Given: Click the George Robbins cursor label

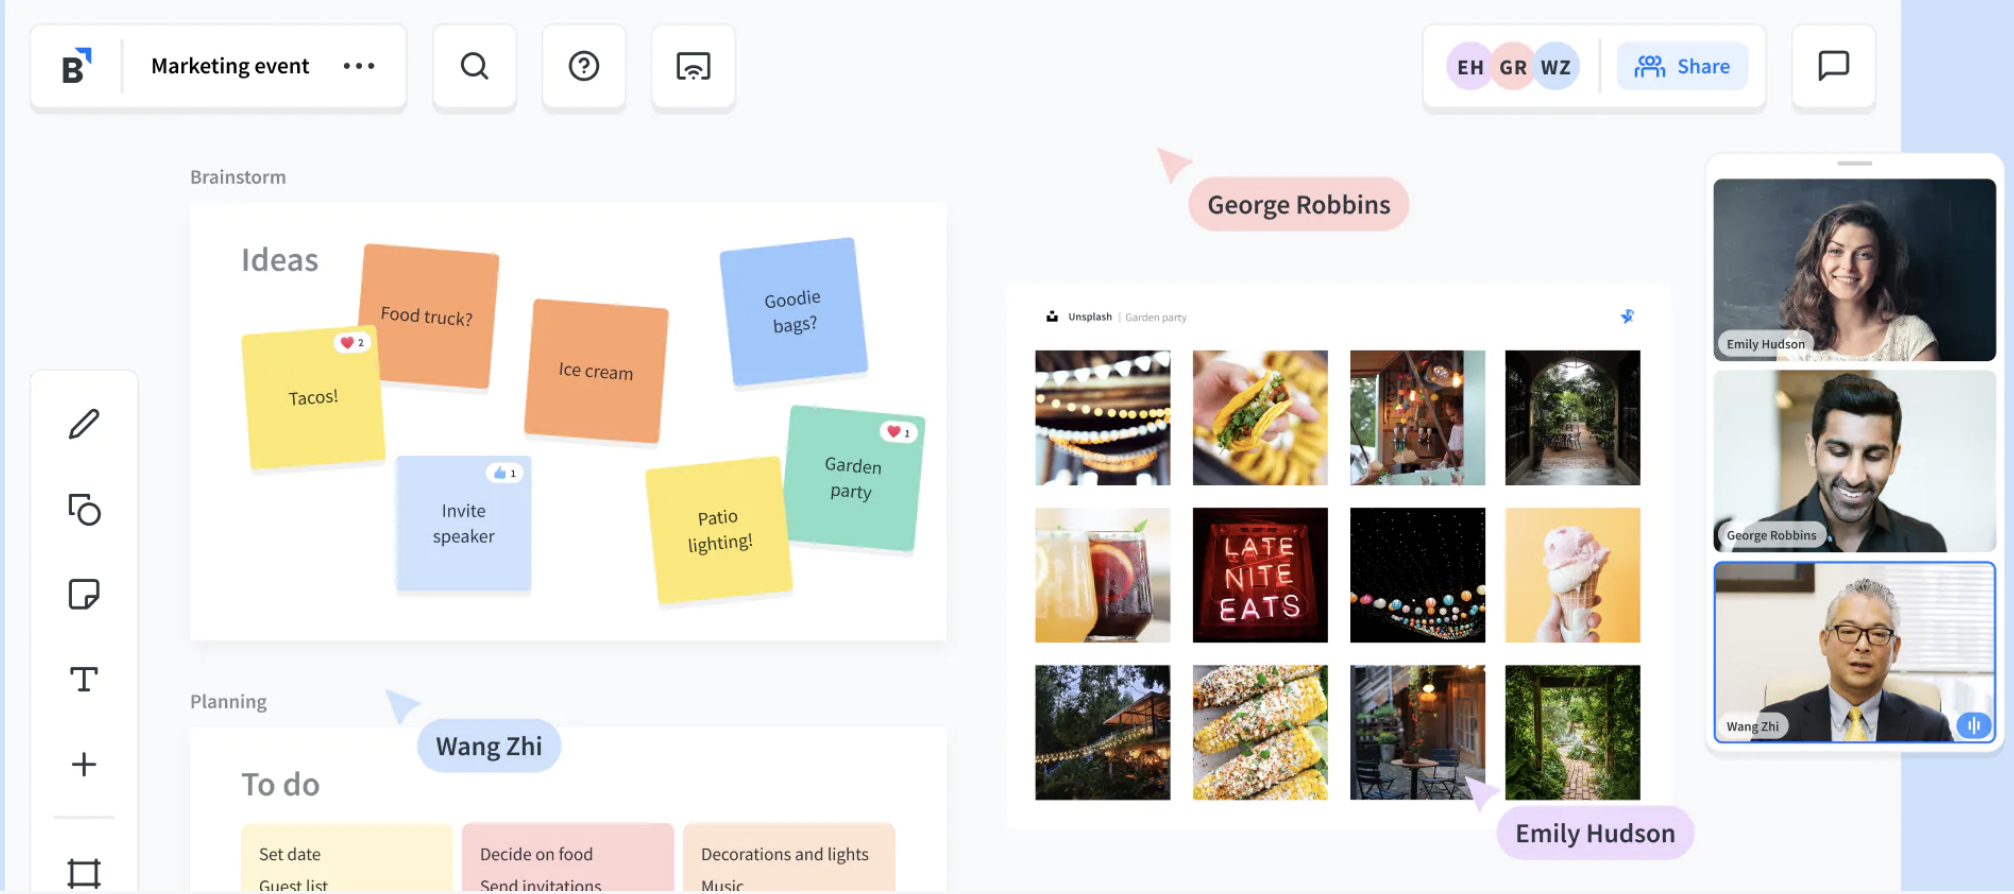Looking at the screenshot, I should 1299,205.
